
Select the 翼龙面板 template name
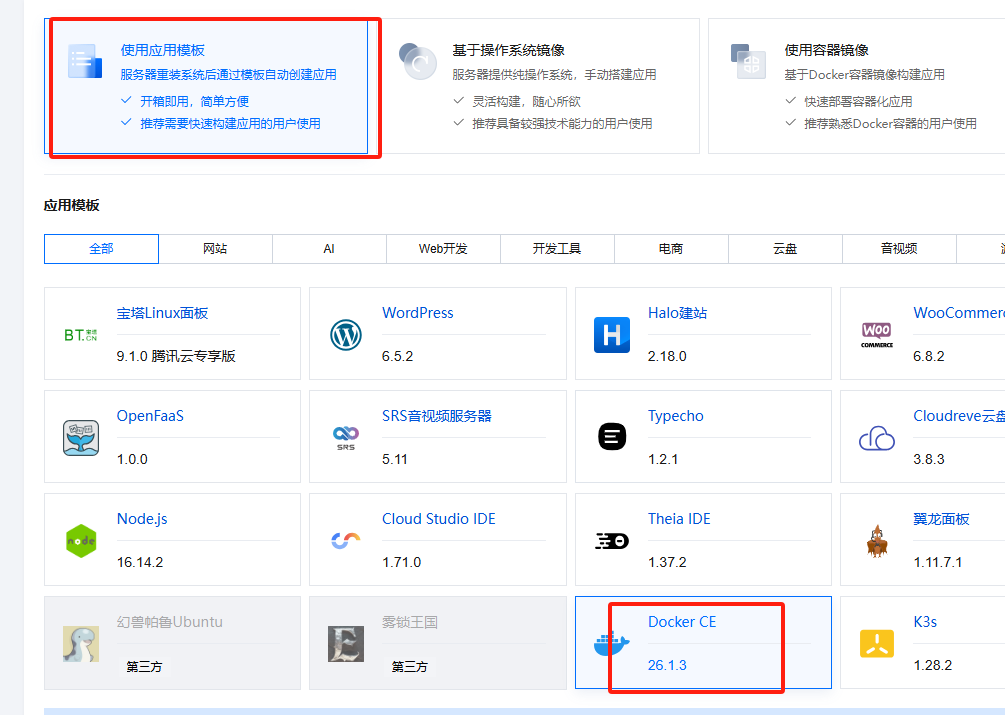(941, 519)
